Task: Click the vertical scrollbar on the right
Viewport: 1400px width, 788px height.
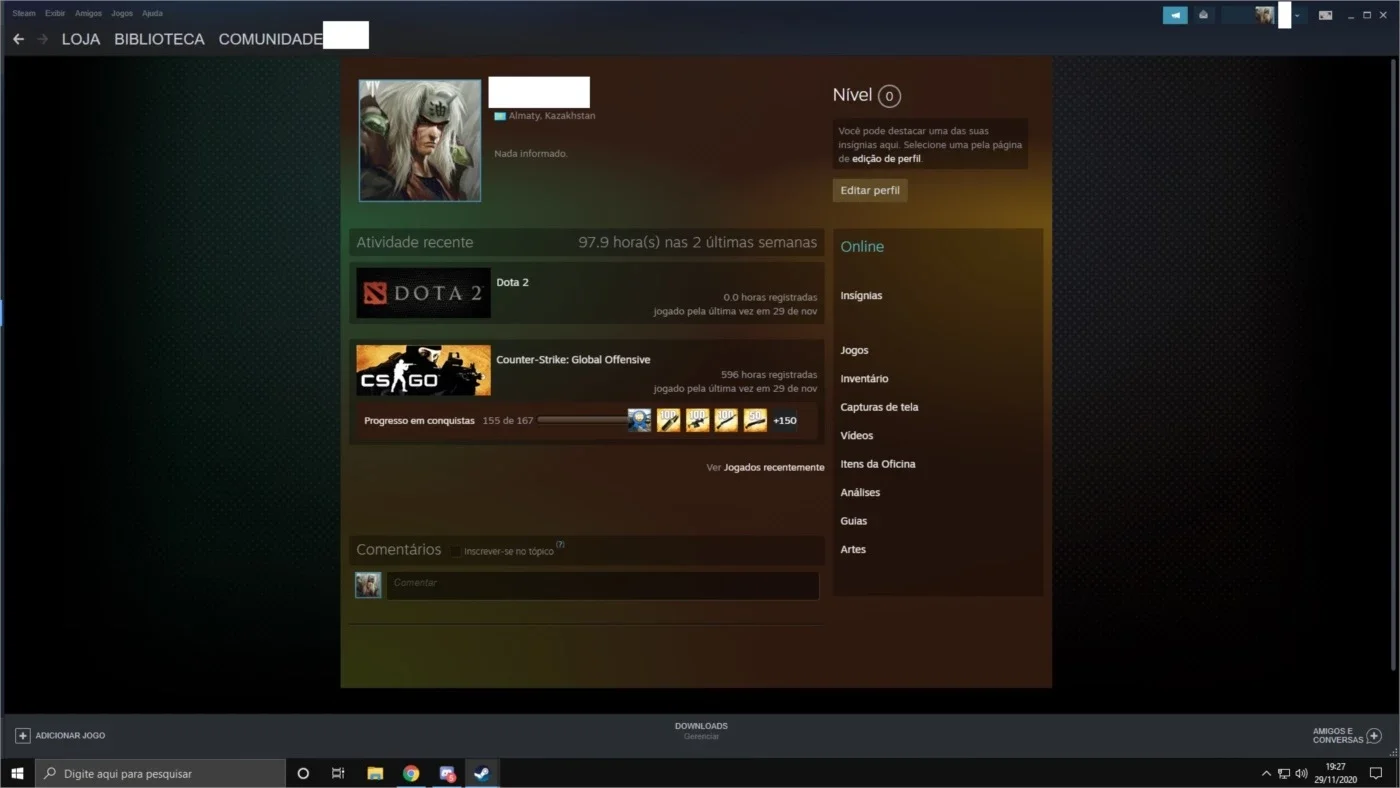Action: tap(1394, 362)
